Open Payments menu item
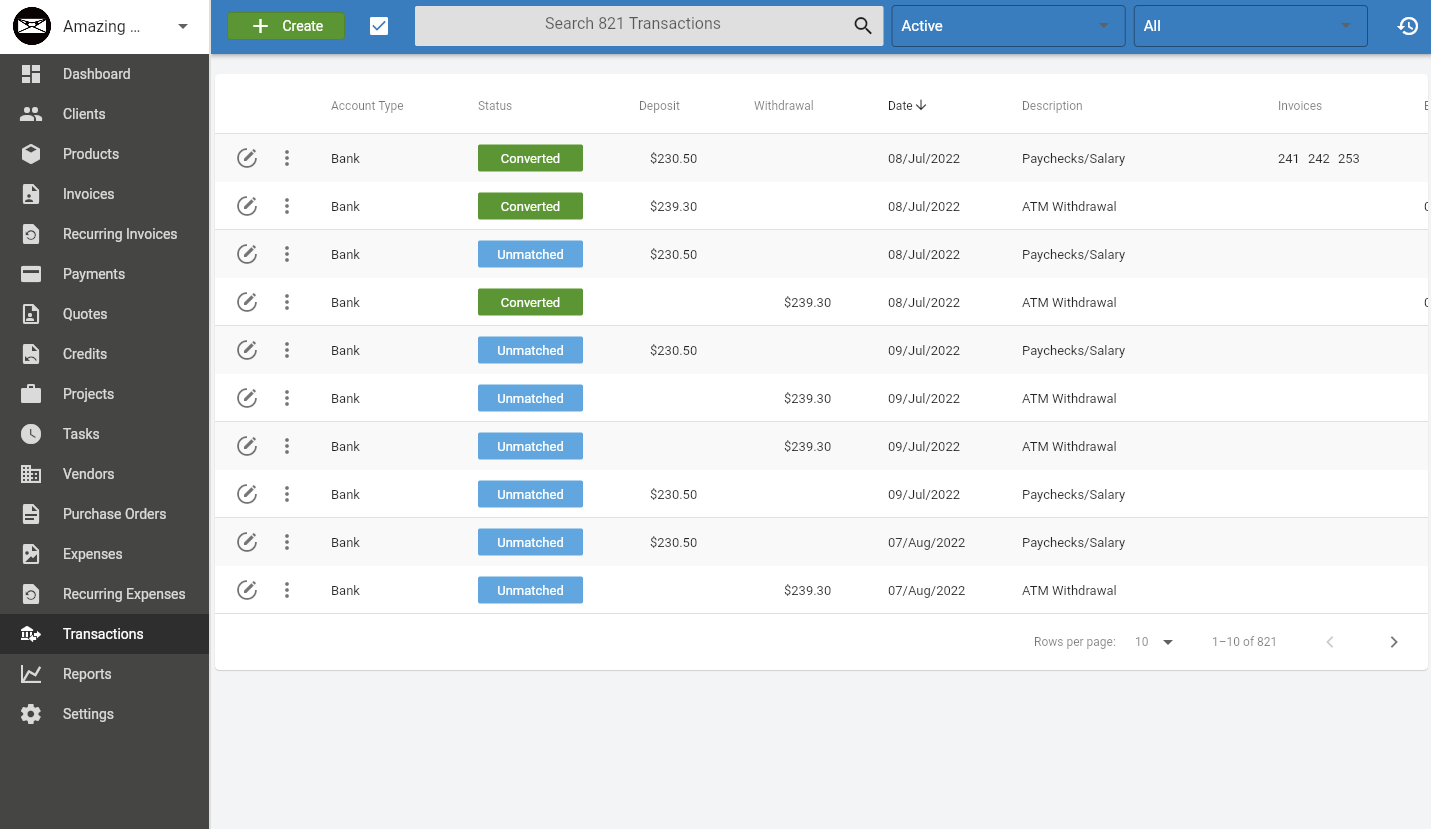This screenshot has width=1431, height=829. pyautogui.click(x=105, y=274)
